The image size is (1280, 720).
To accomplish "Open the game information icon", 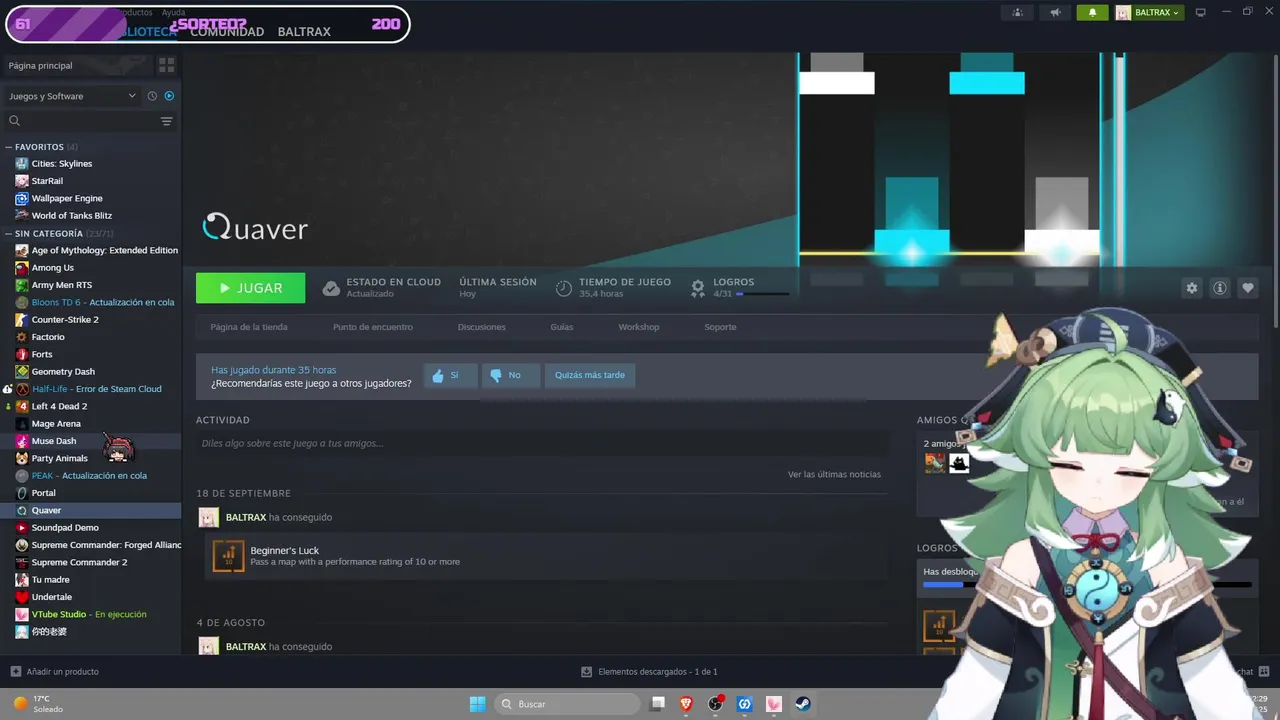I will (1220, 288).
